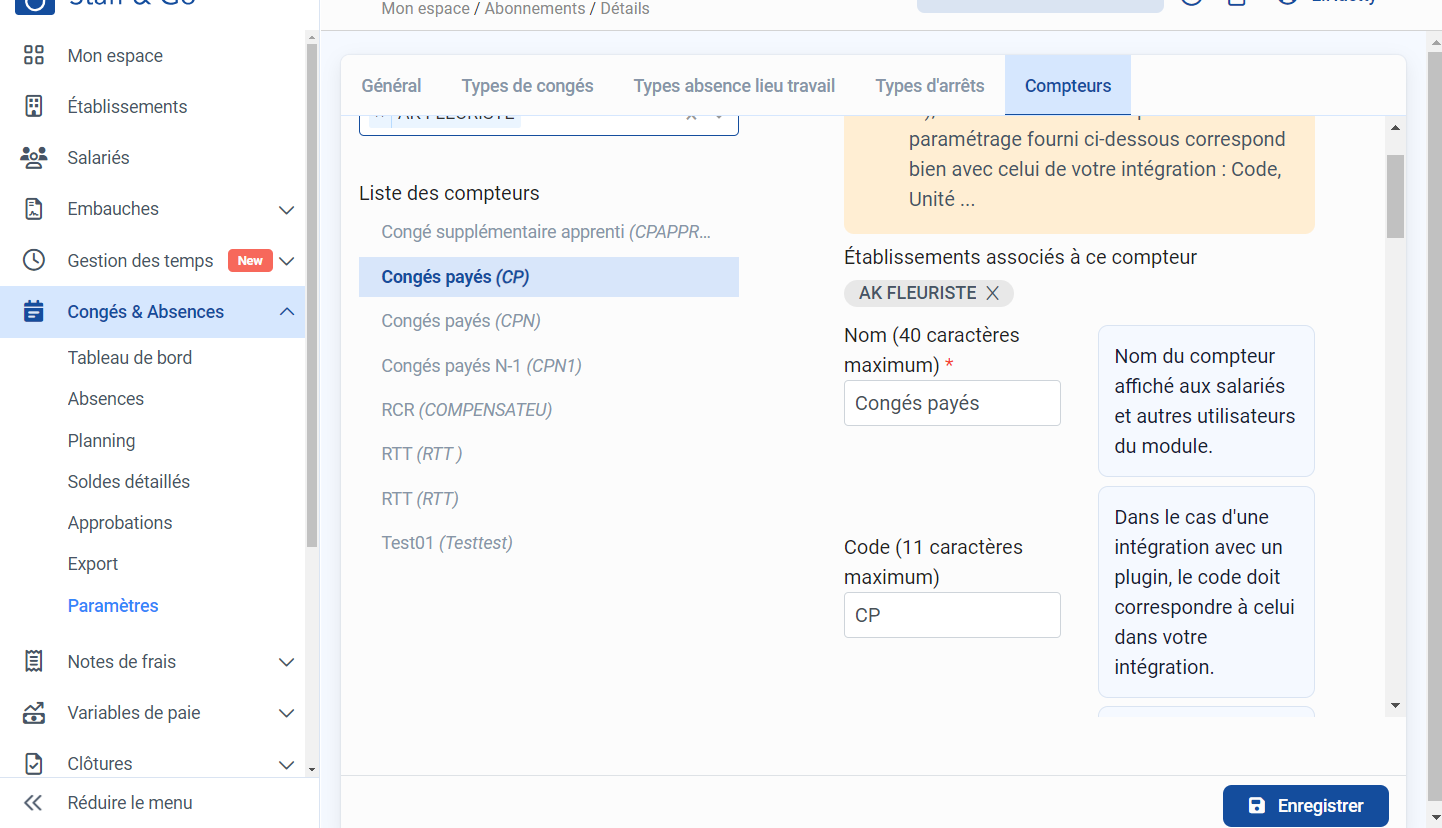Open Mon espace grid icon

[x=34, y=56]
